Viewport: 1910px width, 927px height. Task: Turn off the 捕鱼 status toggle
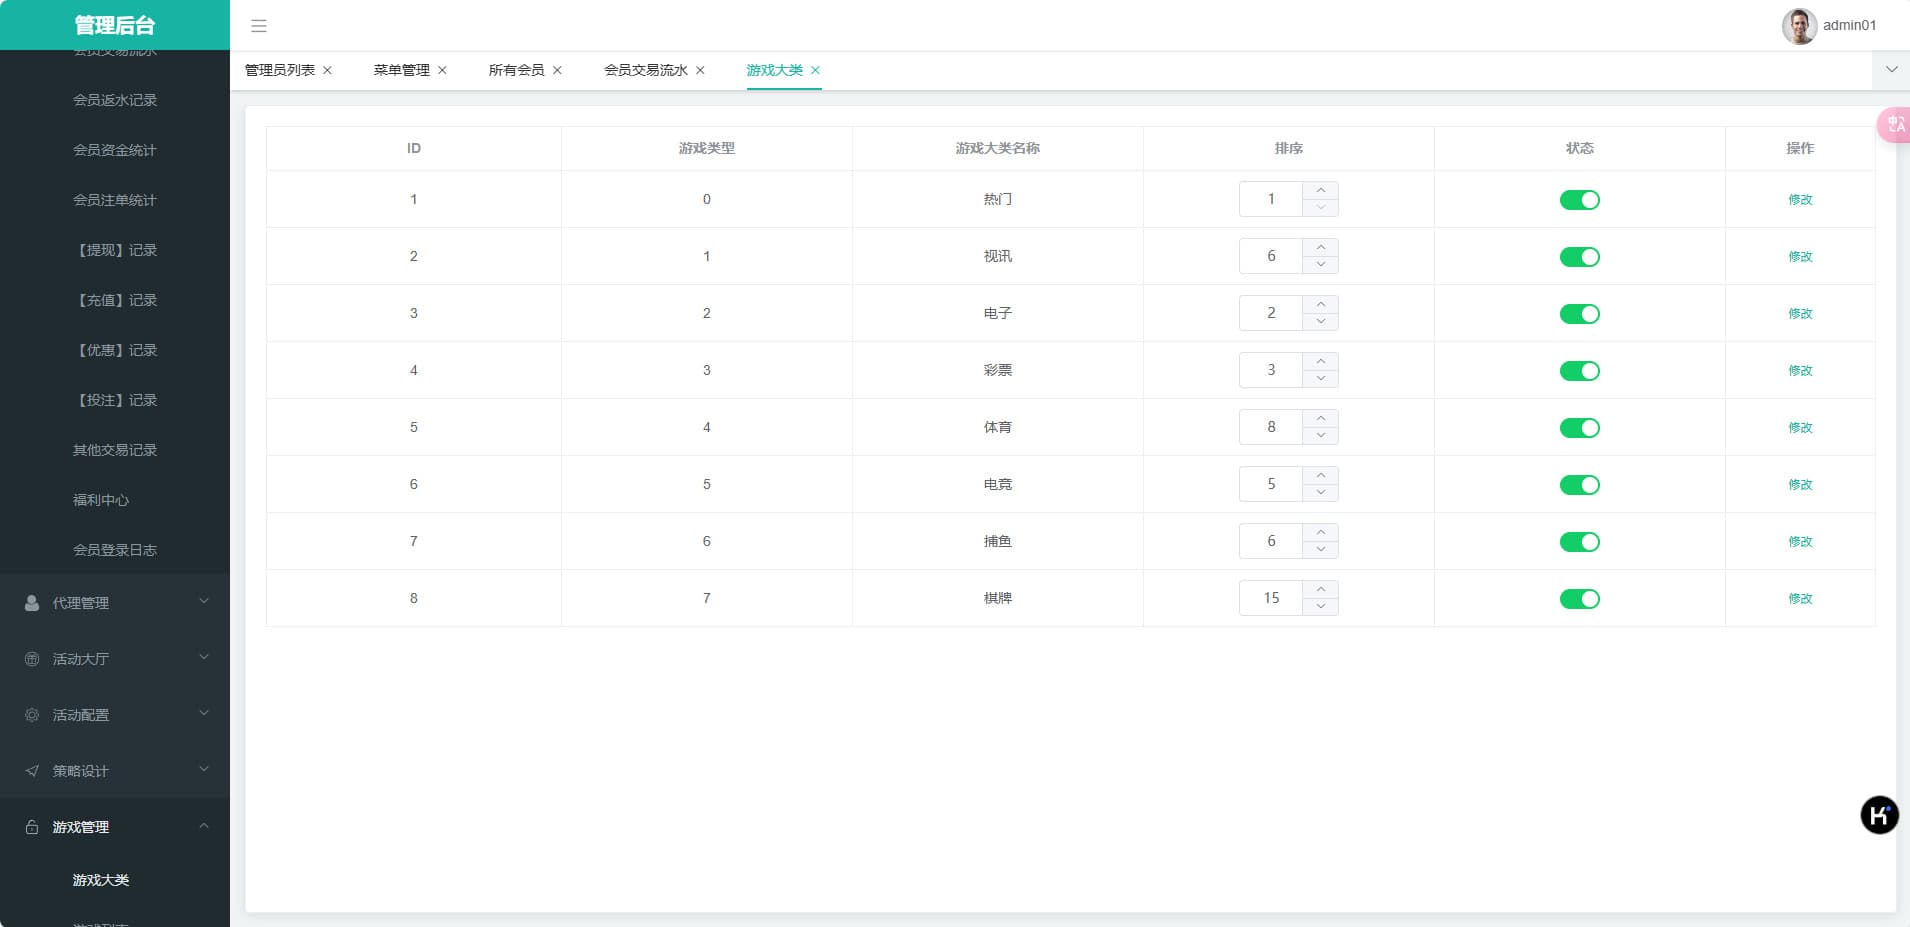[x=1579, y=542]
